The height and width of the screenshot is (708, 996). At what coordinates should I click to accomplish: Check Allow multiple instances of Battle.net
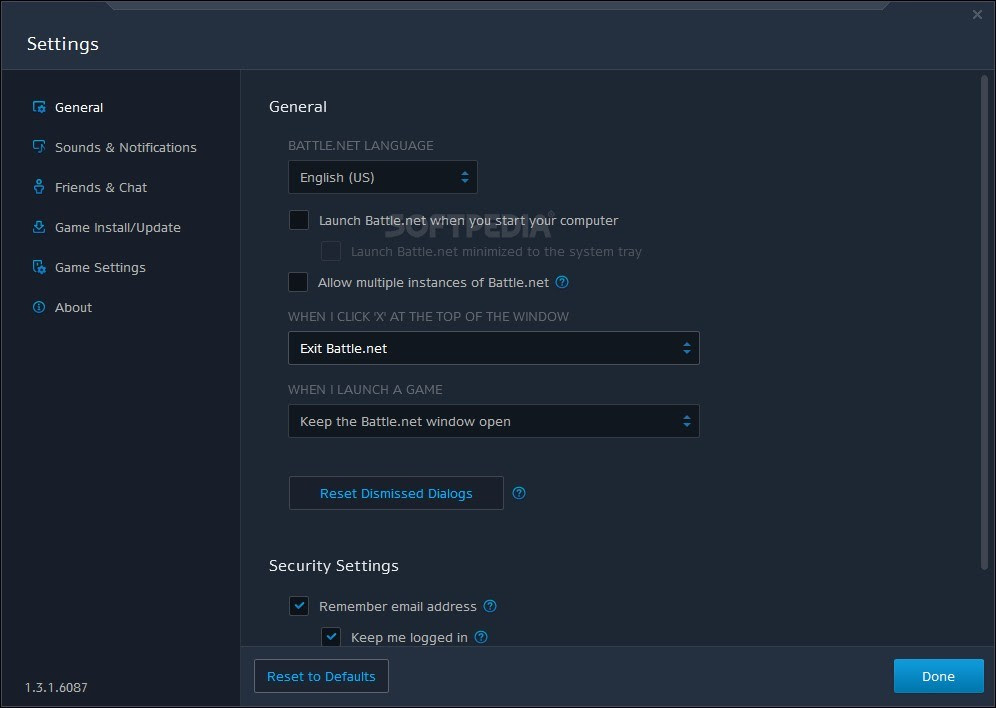298,282
